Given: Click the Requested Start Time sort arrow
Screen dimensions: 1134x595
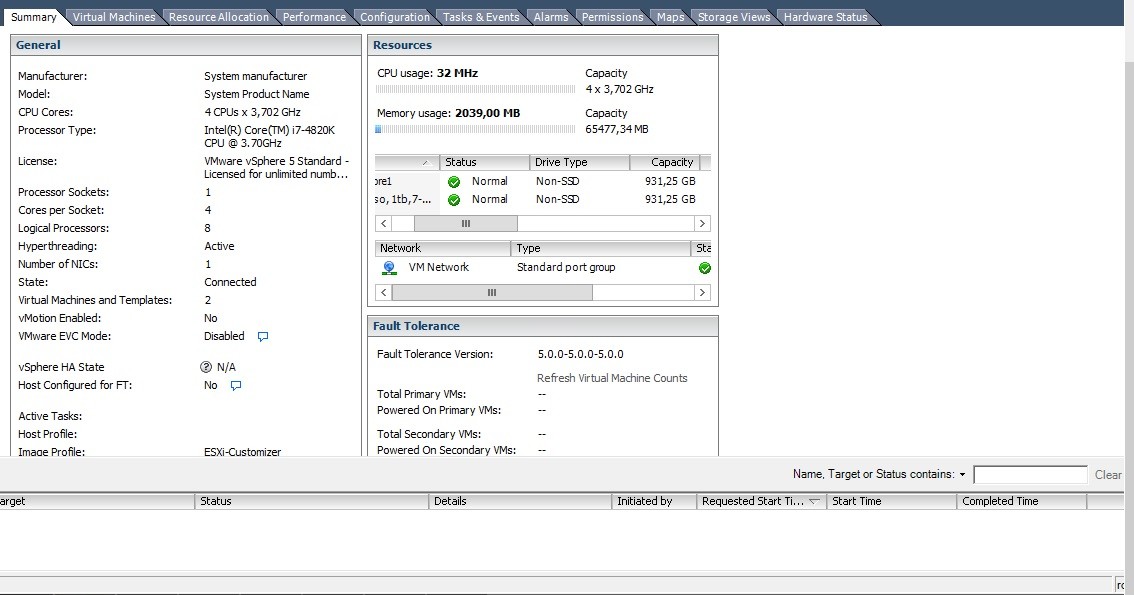Looking at the screenshot, I should 814,502.
